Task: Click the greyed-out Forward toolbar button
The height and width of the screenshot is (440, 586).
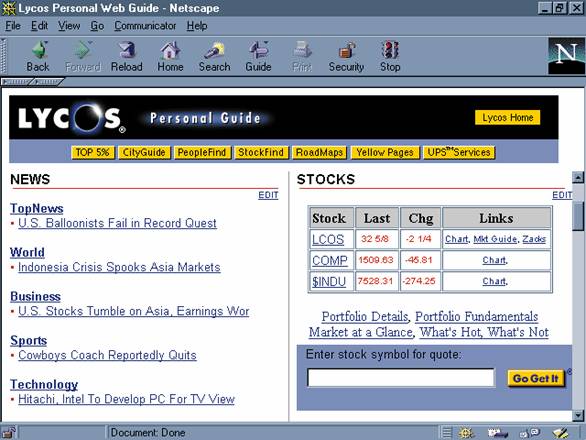Action: 83,57
